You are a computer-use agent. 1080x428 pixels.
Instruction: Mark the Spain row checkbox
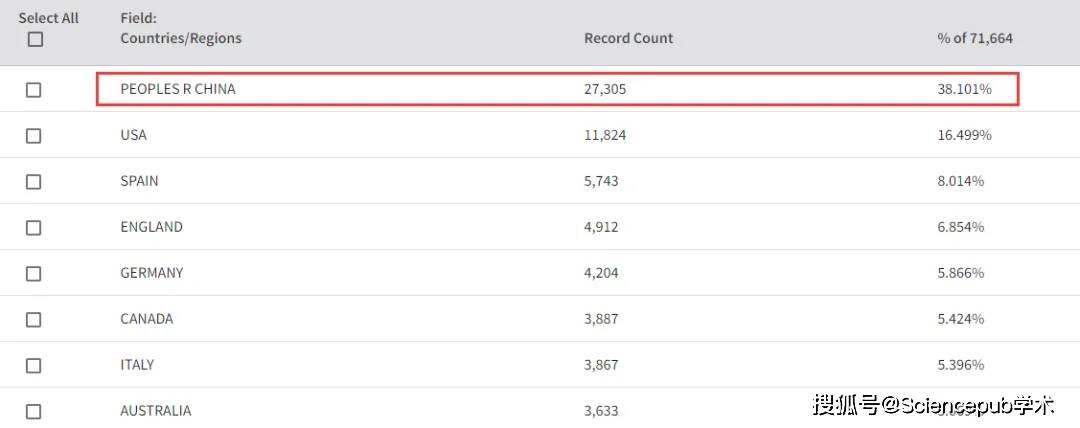(x=34, y=182)
